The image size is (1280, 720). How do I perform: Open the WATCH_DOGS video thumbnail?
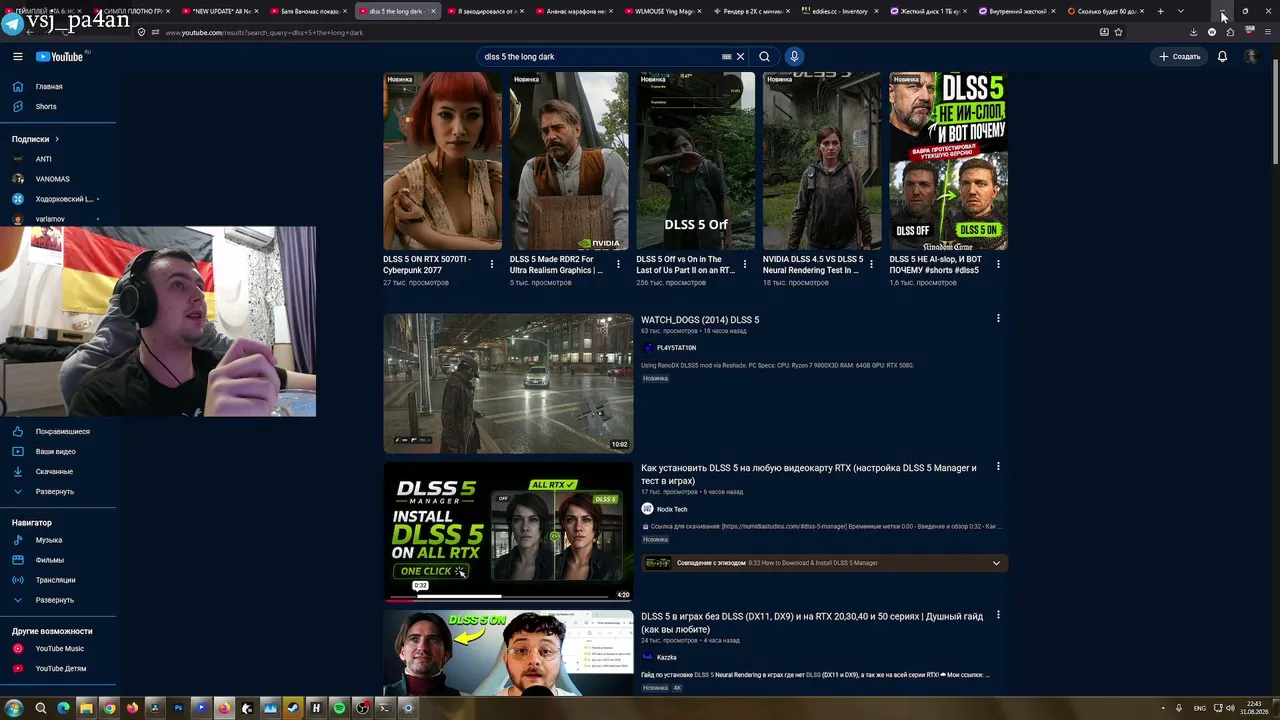[x=508, y=384]
